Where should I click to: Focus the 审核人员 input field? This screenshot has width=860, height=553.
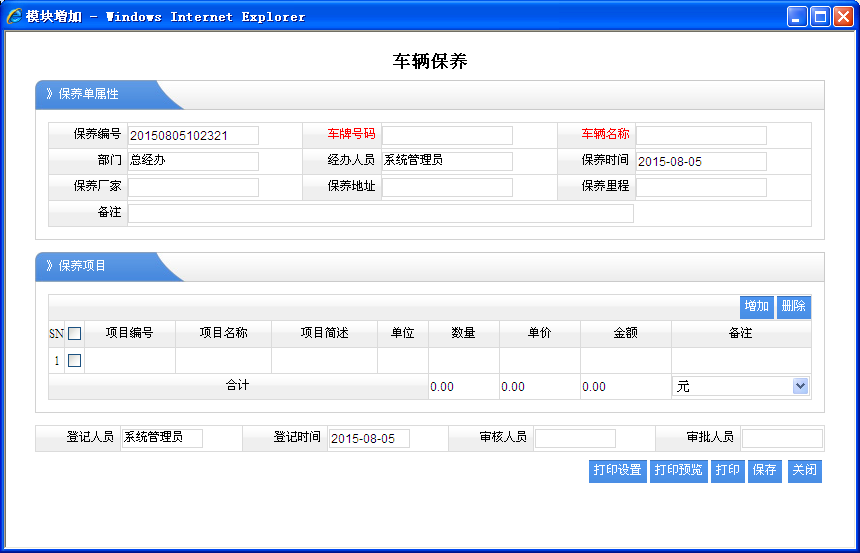tap(575, 438)
